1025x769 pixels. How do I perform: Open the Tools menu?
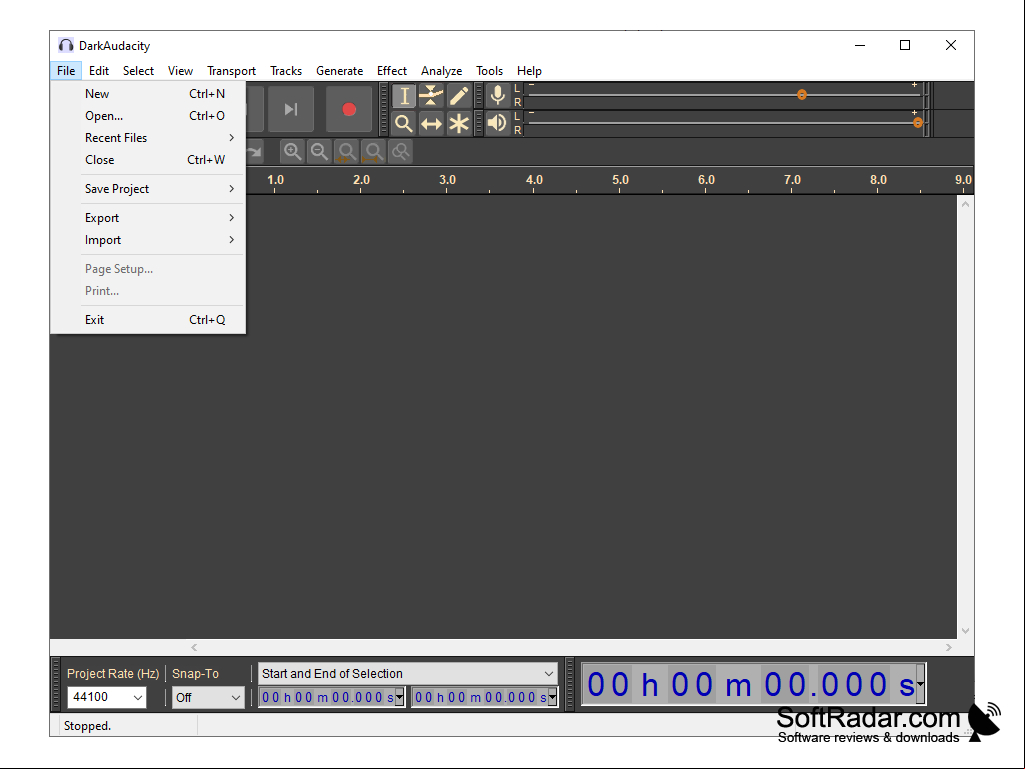pos(489,71)
